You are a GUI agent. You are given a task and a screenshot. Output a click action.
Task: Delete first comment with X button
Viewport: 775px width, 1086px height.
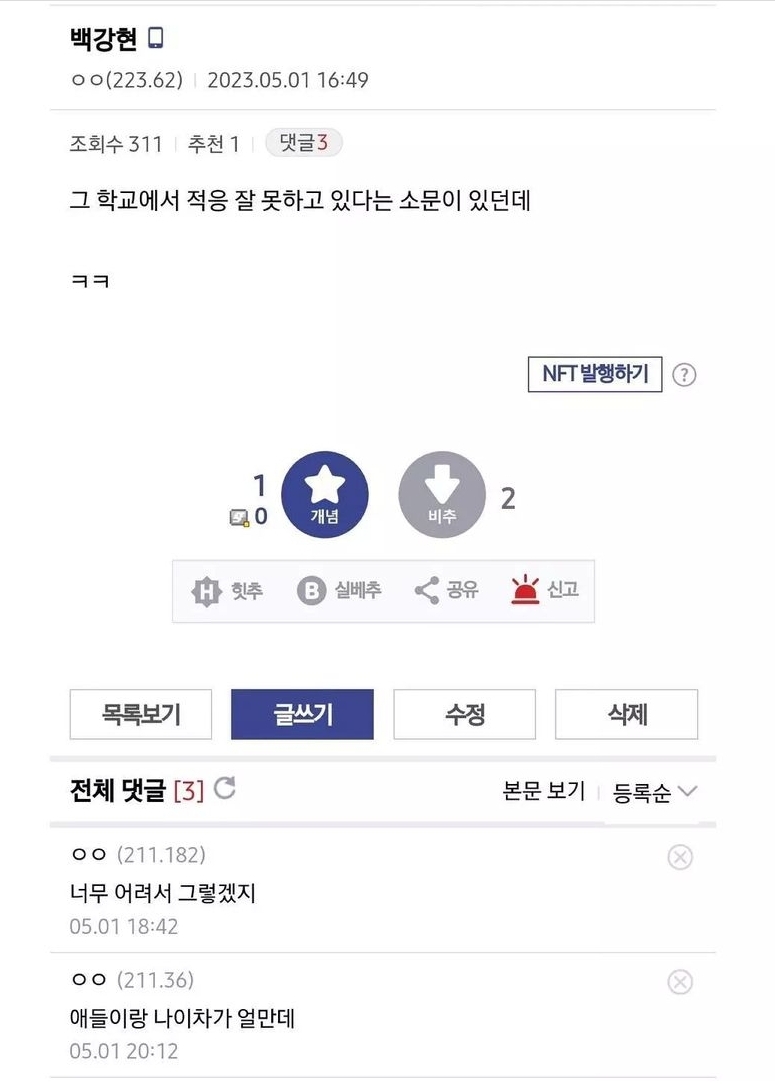[681, 857]
